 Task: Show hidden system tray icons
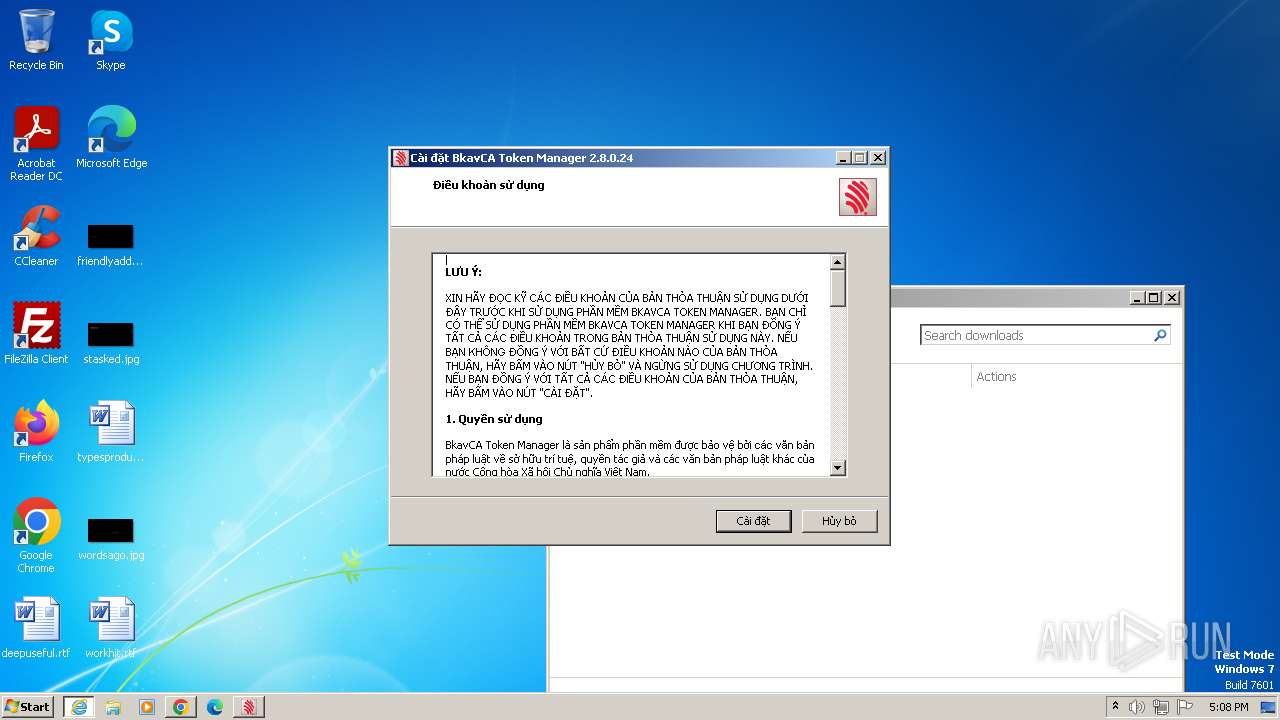[x=1116, y=706]
